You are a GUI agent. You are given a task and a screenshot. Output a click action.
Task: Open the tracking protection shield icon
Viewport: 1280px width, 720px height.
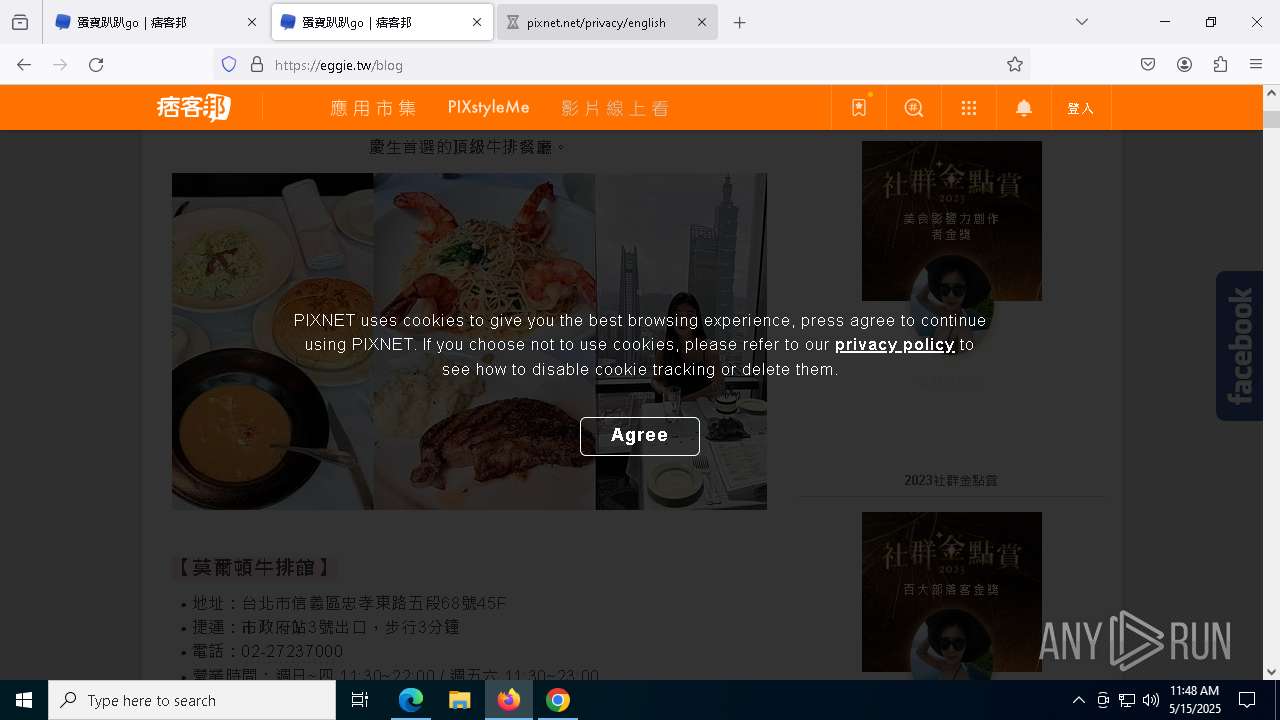229,64
